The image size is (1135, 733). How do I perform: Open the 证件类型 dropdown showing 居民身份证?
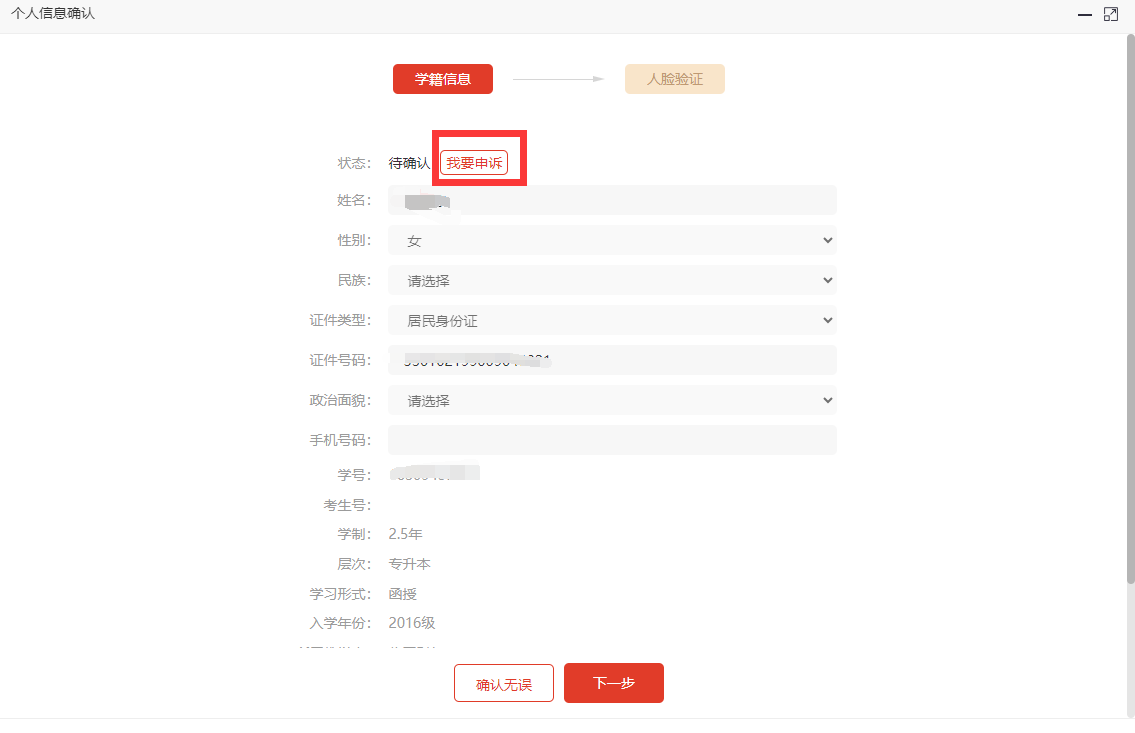(612, 320)
